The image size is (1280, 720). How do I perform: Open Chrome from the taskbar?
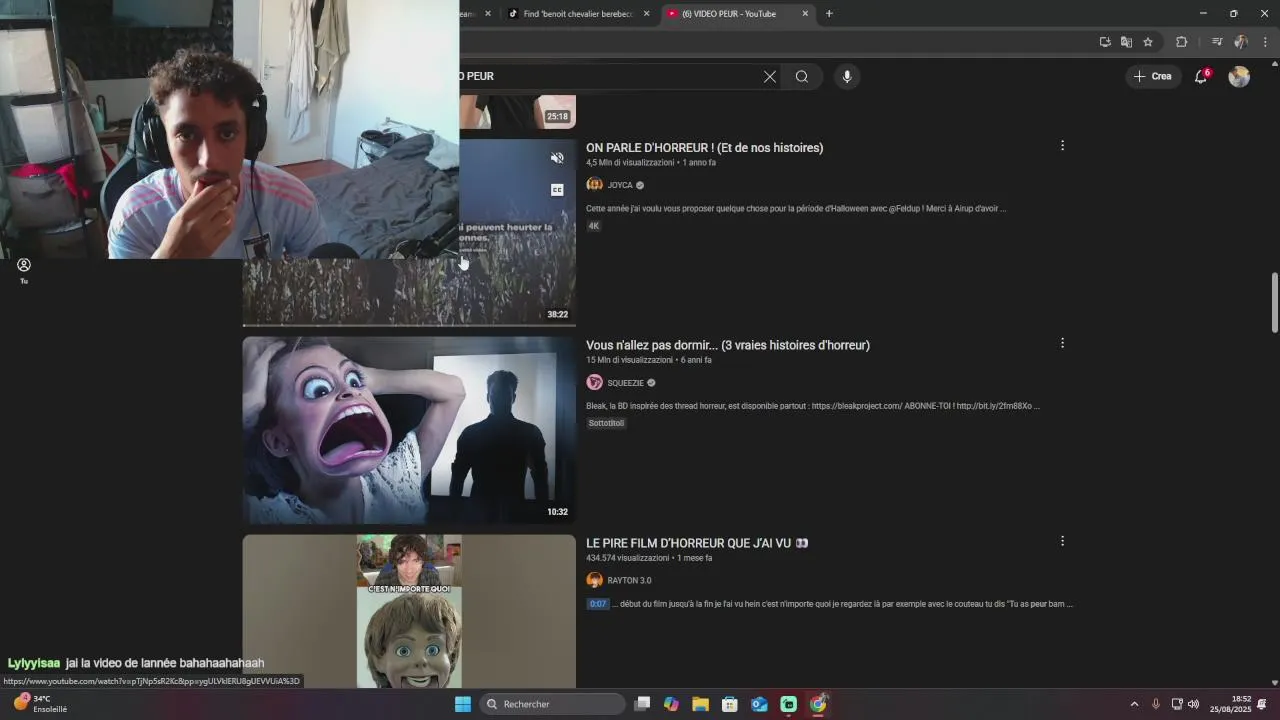point(818,704)
